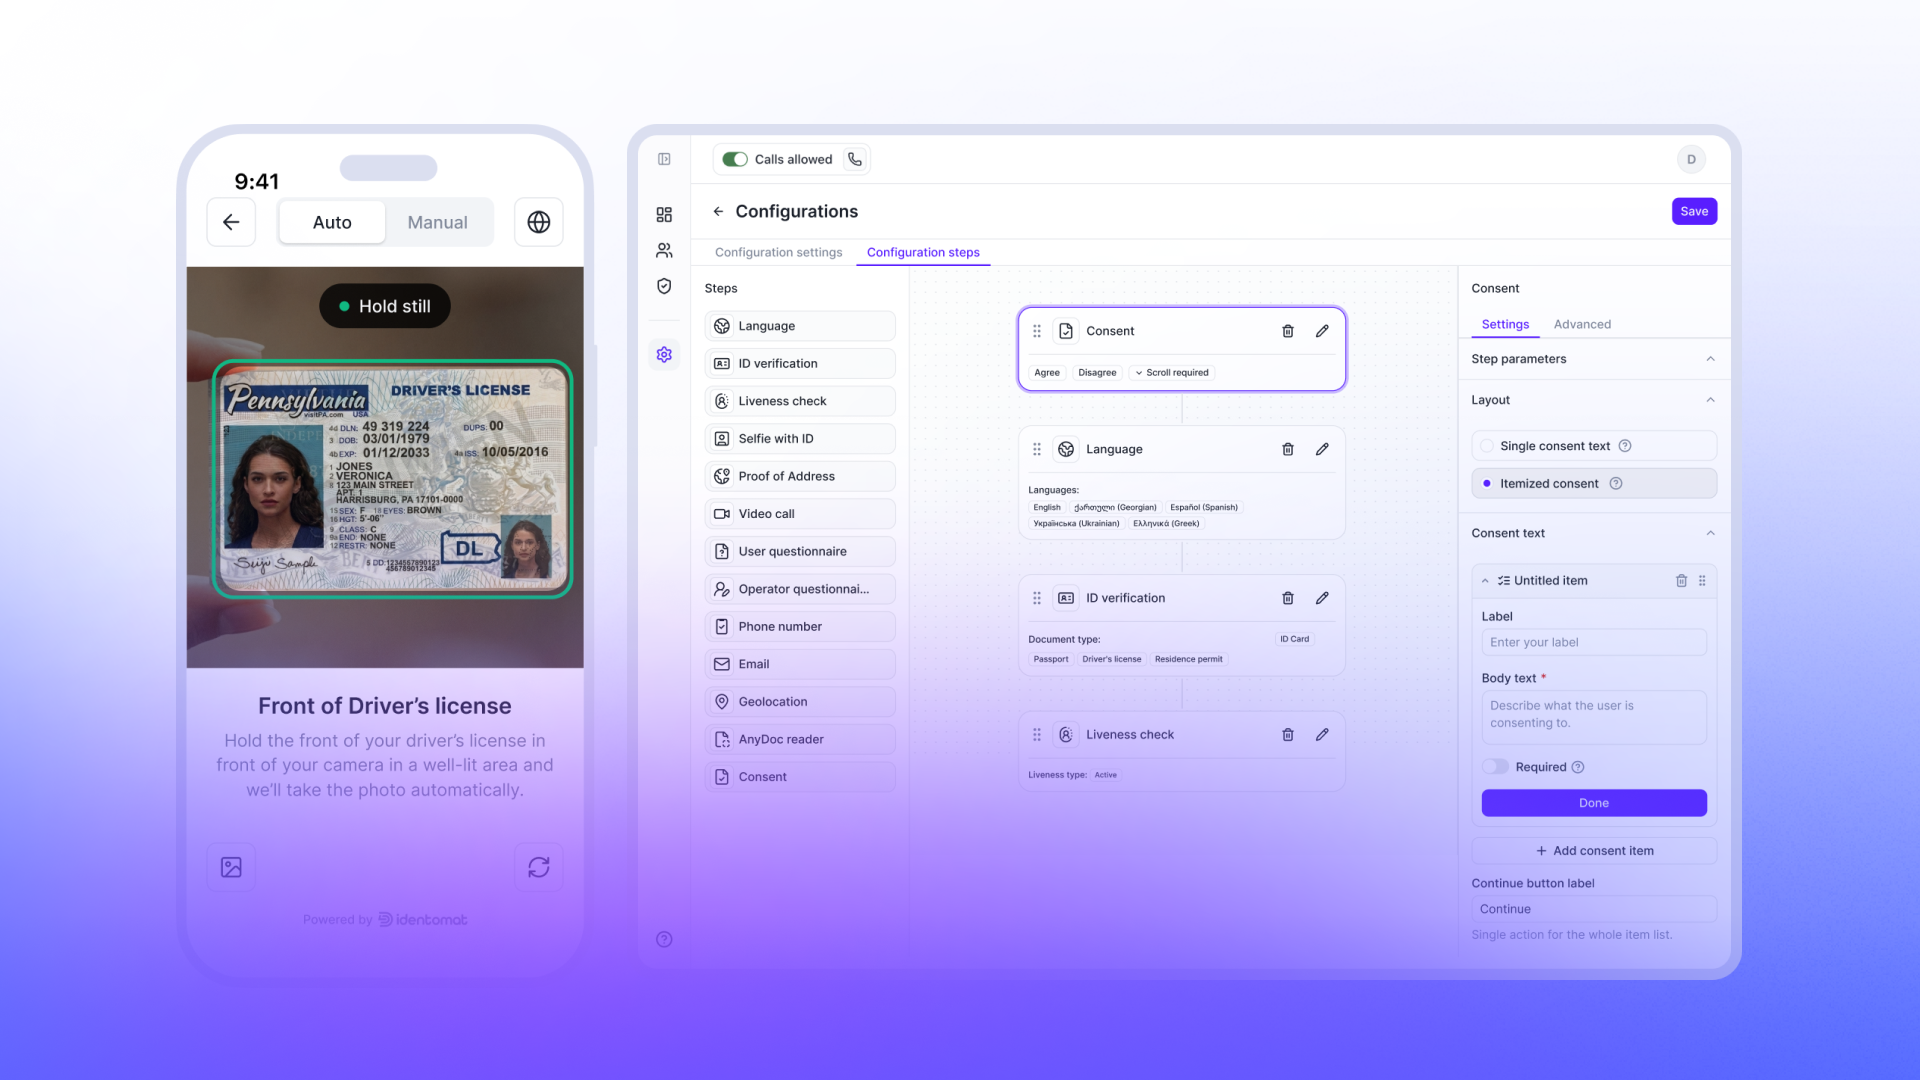
Task: Switch phone capture to Manual mode
Action: pyautogui.click(x=437, y=222)
